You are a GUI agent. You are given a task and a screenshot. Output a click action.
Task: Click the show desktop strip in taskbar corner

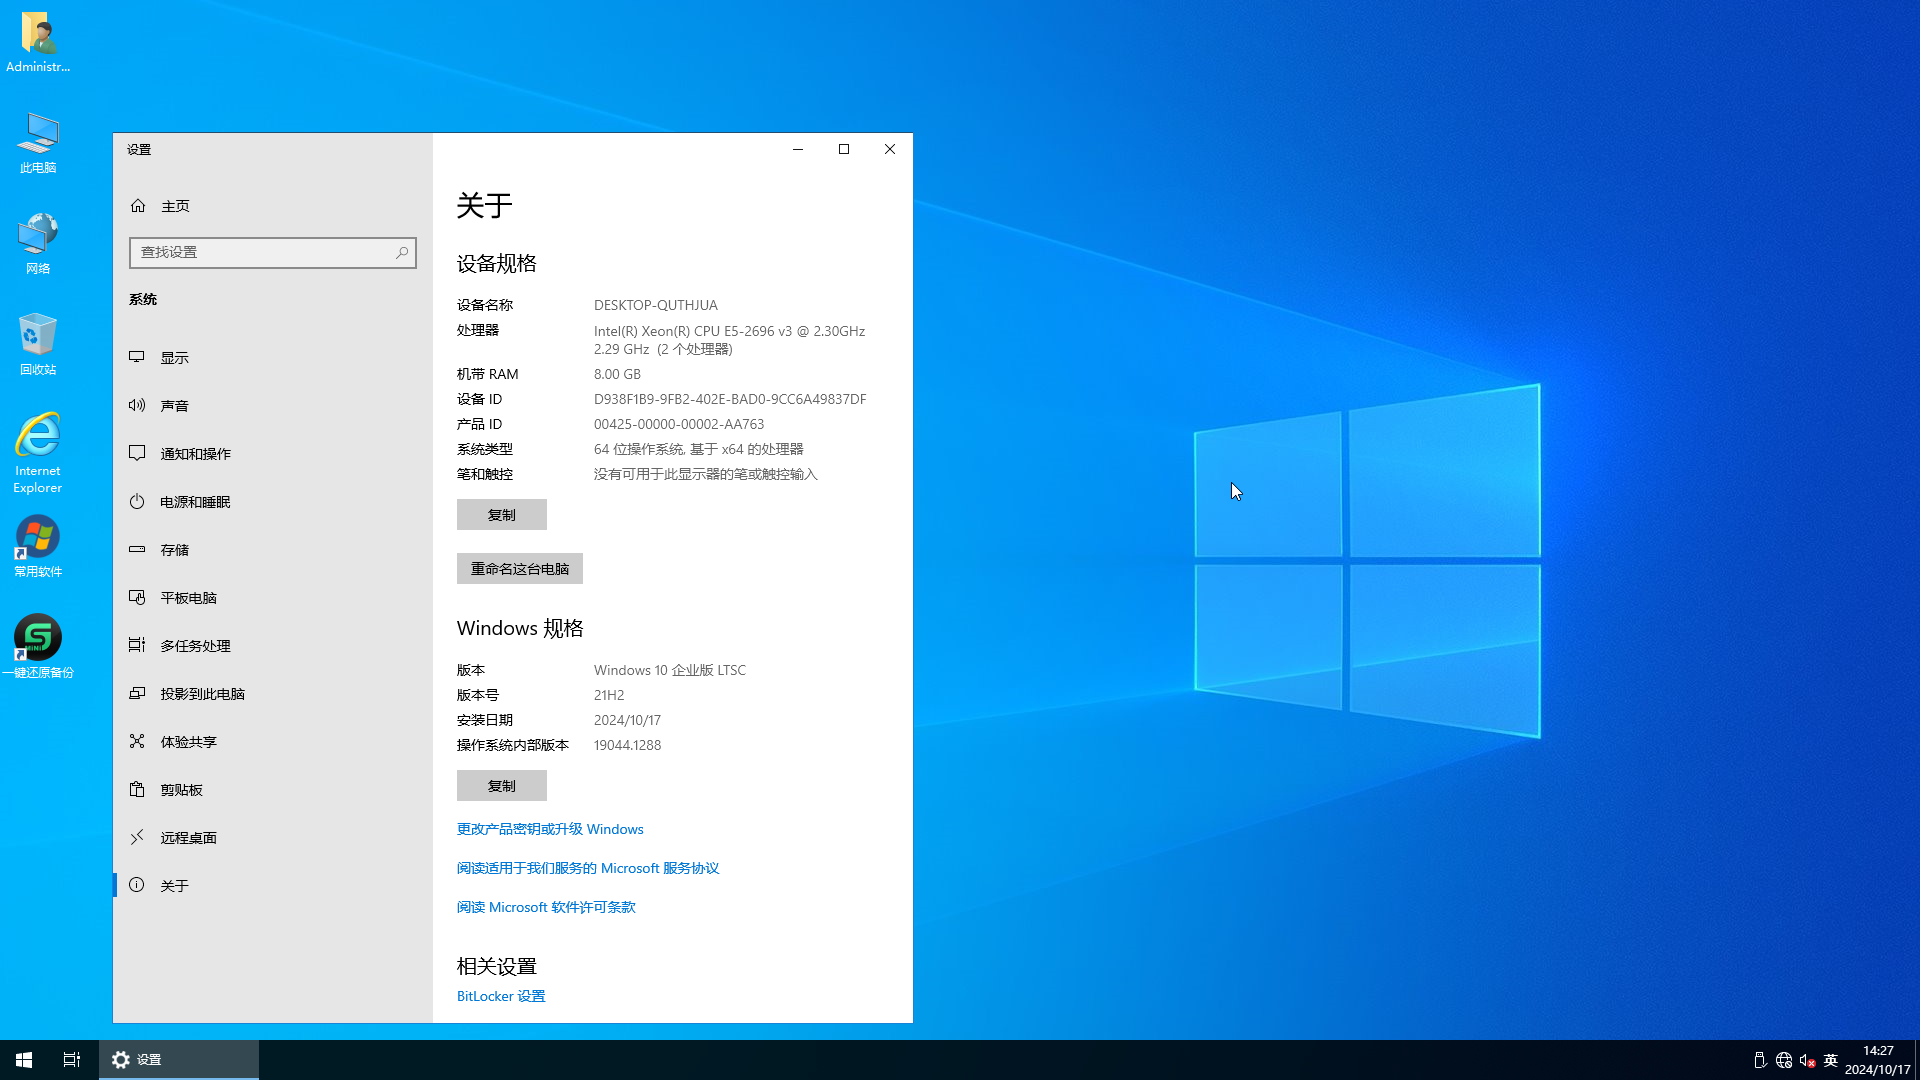click(x=1917, y=1060)
